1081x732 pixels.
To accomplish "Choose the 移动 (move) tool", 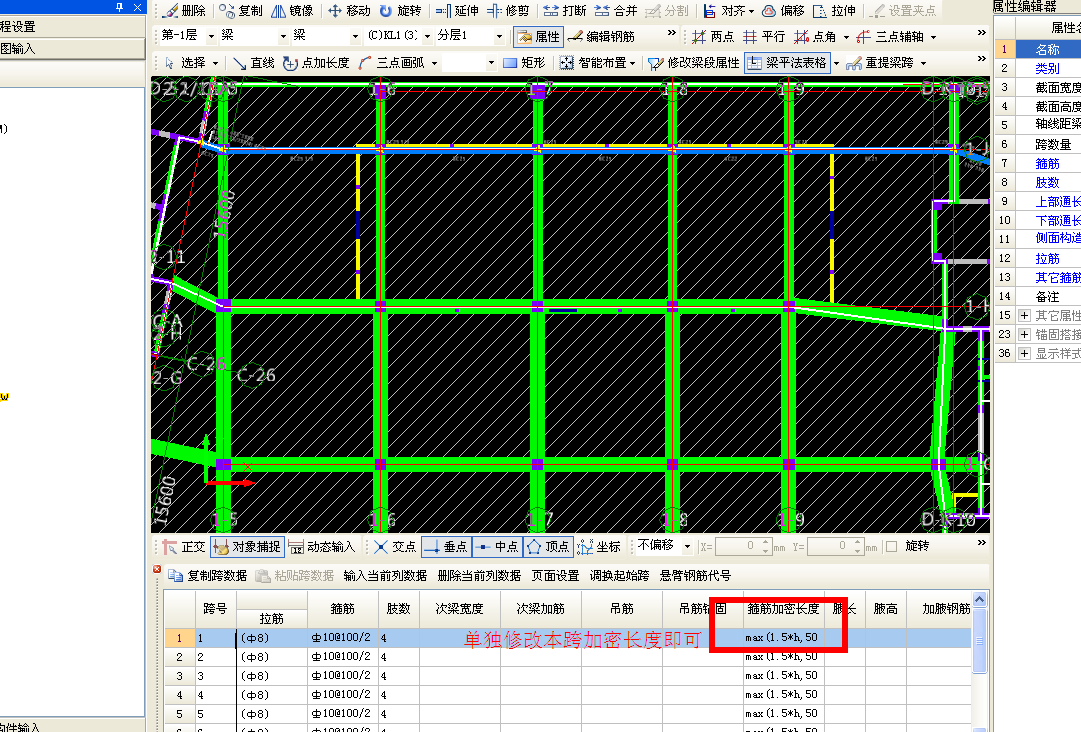I will pyautogui.click(x=349, y=11).
